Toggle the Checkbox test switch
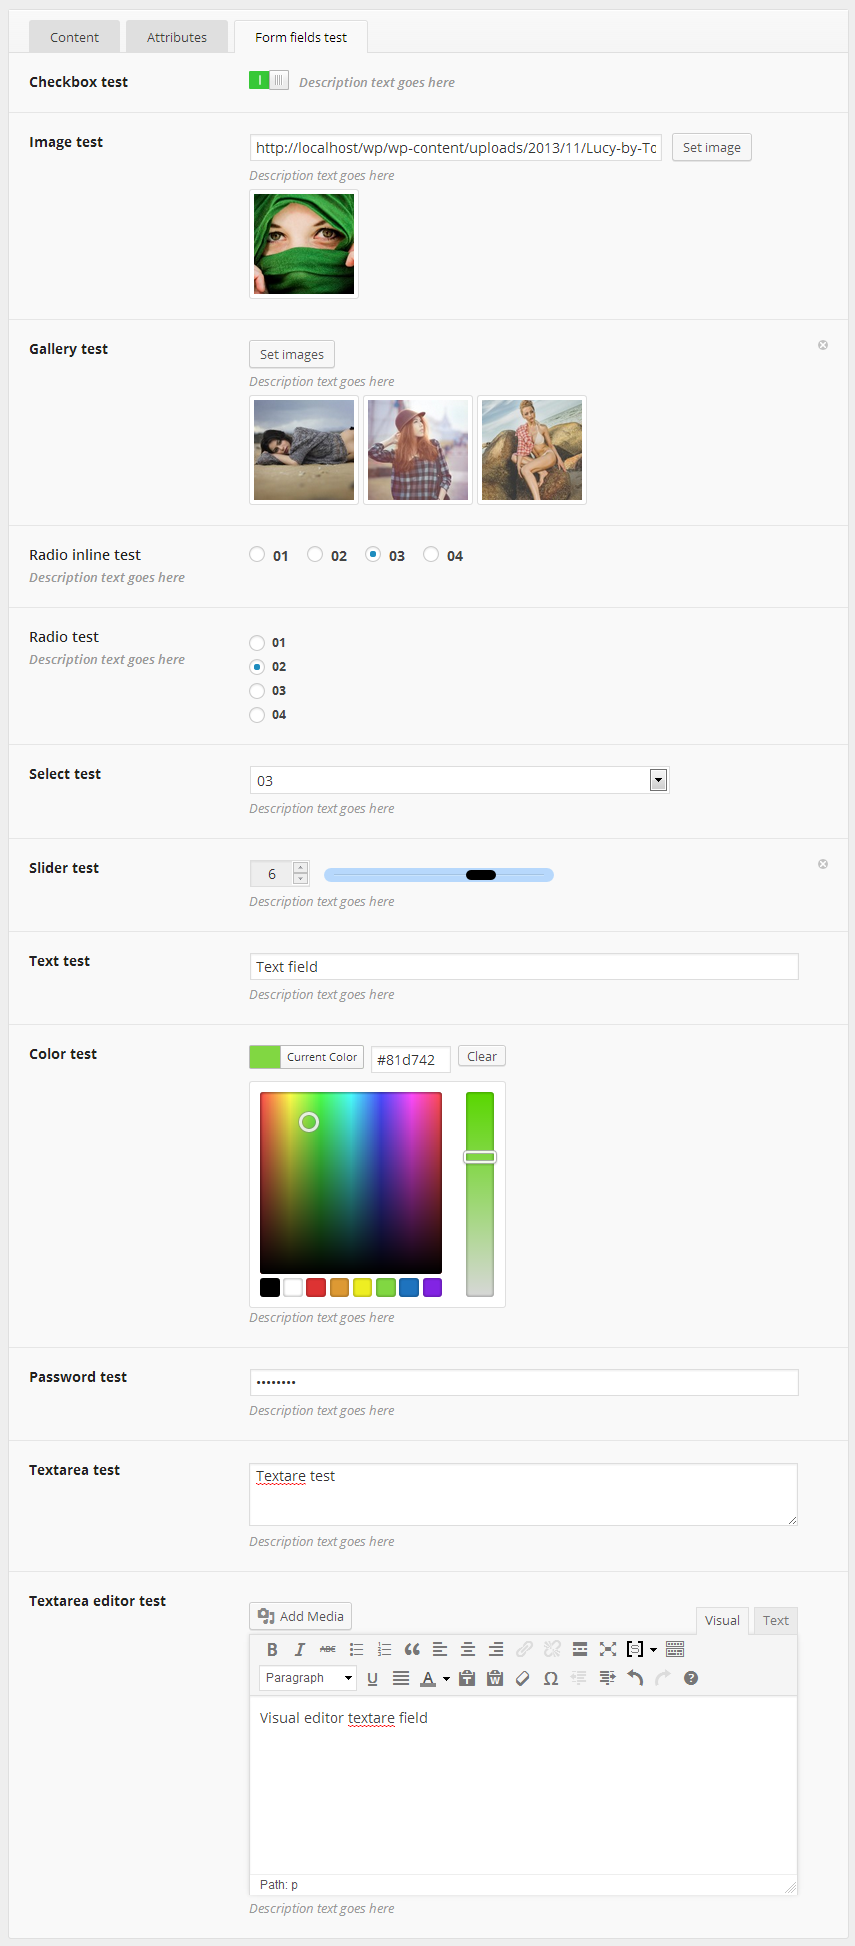This screenshot has width=855, height=1946. [x=269, y=81]
